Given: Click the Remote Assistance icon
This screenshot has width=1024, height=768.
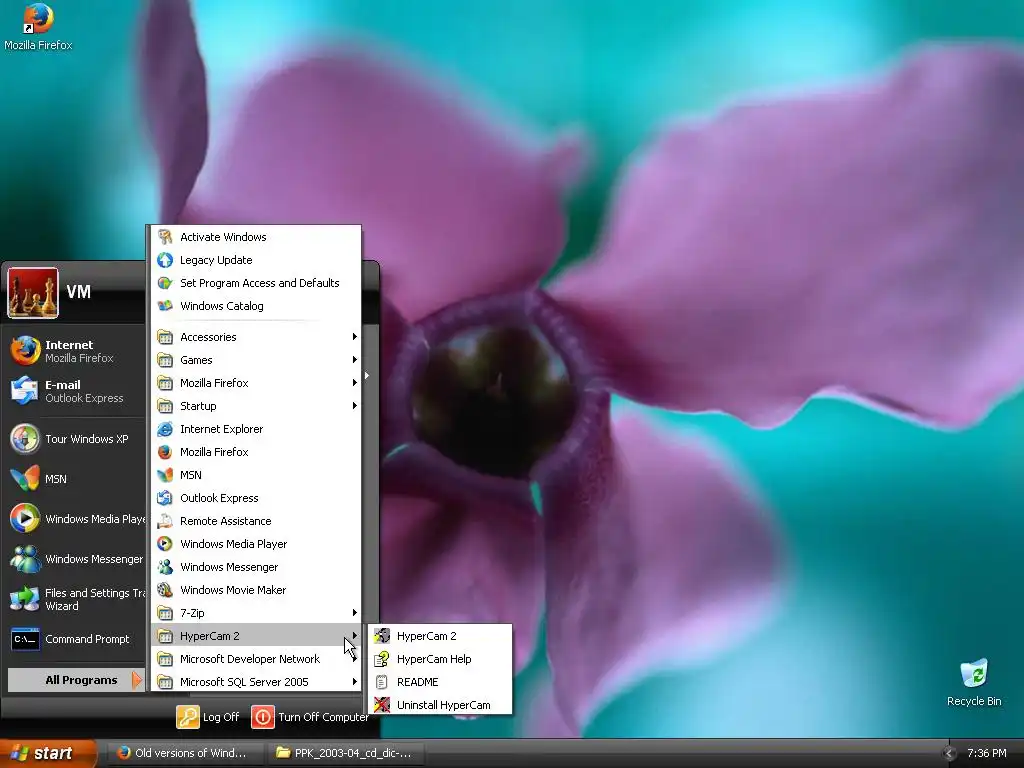Looking at the screenshot, I should (x=165, y=521).
